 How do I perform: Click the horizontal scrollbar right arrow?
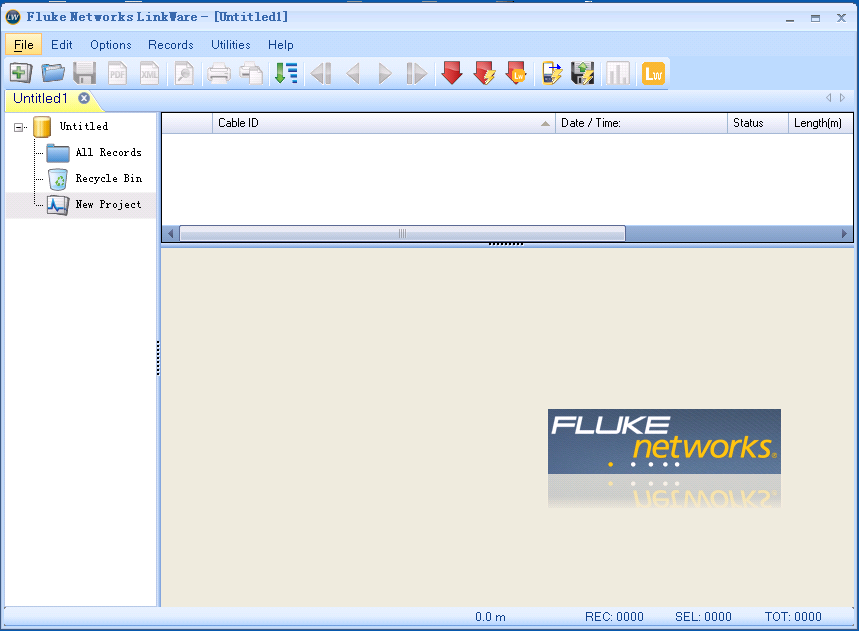tap(844, 233)
